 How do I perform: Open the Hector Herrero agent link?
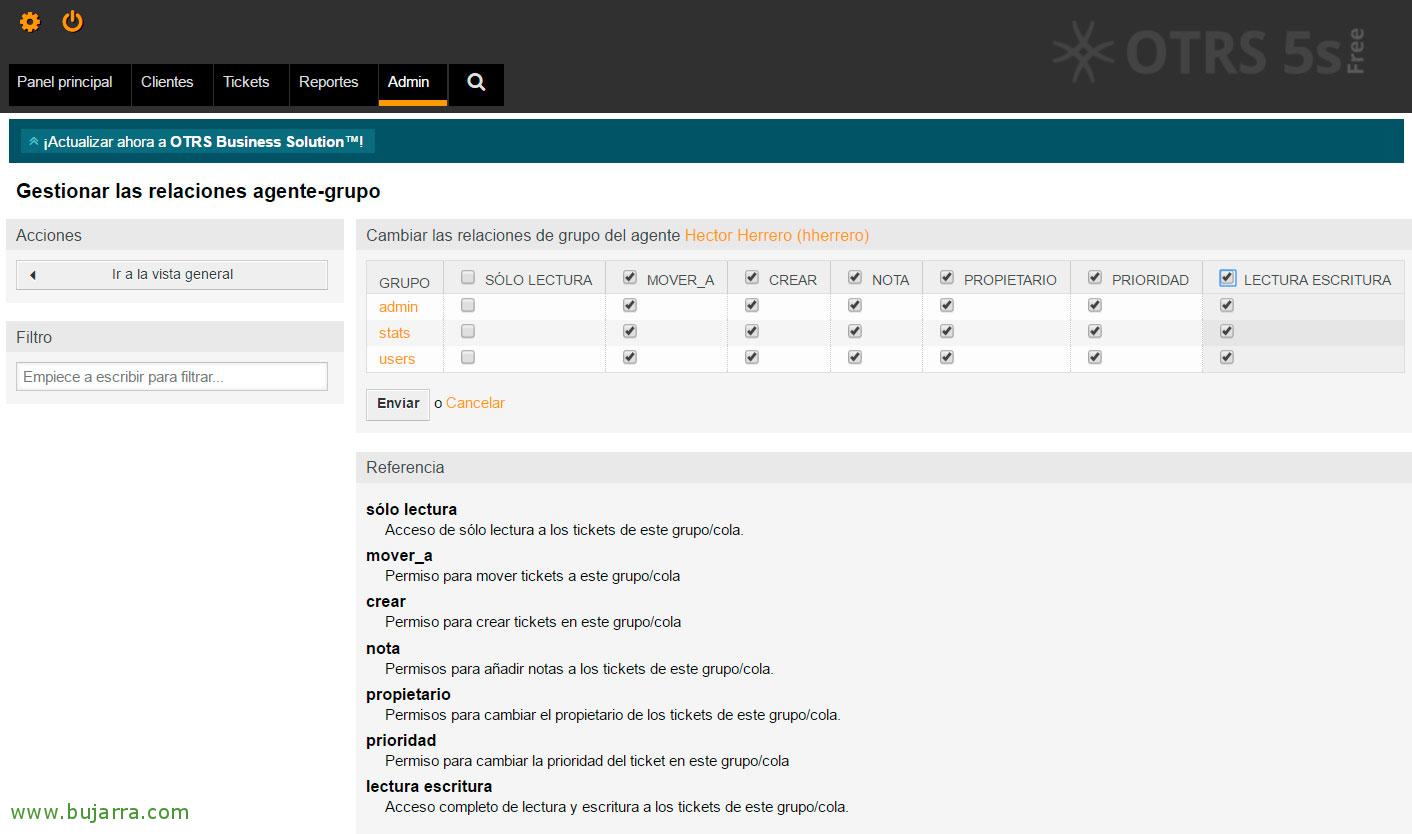click(x=776, y=236)
